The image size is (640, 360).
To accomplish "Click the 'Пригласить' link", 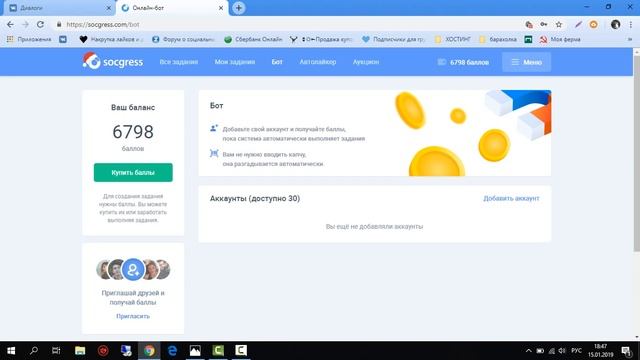I will pyautogui.click(x=133, y=316).
